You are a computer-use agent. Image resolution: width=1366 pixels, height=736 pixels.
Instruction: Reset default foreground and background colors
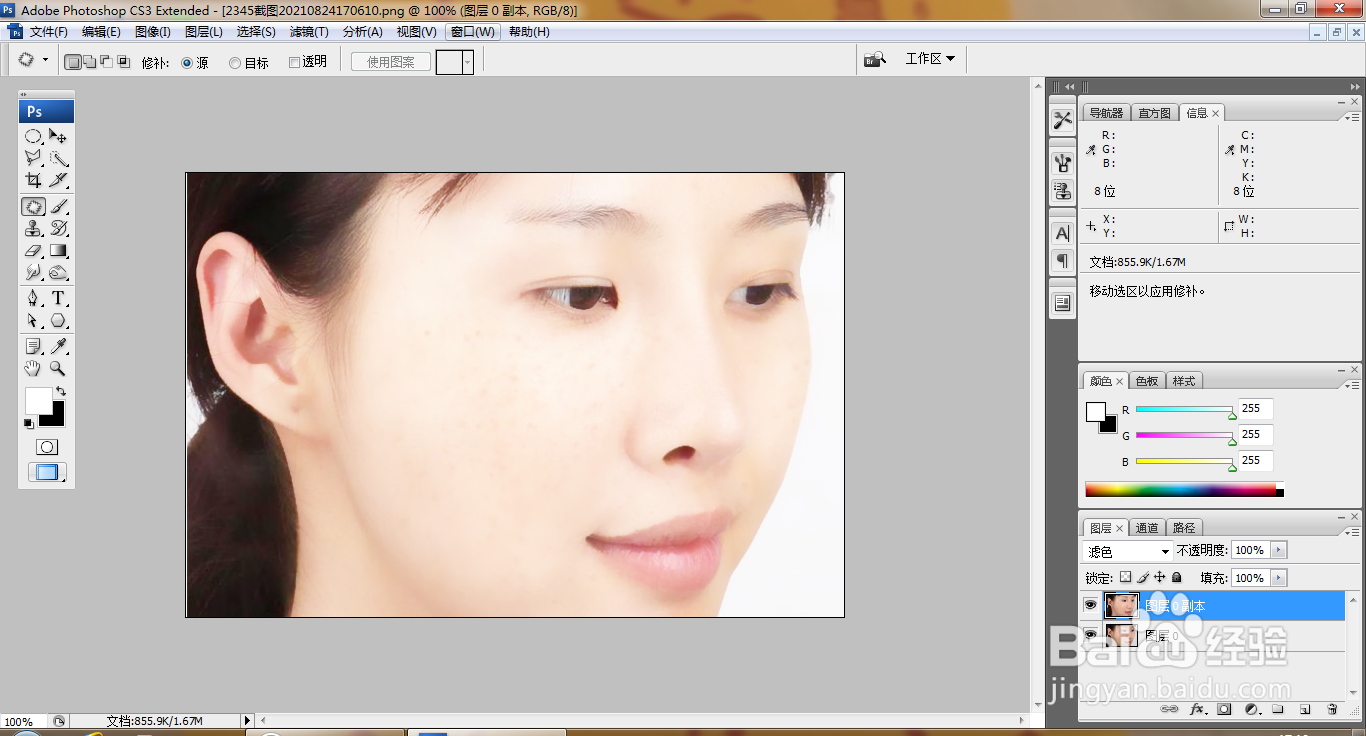(29, 424)
